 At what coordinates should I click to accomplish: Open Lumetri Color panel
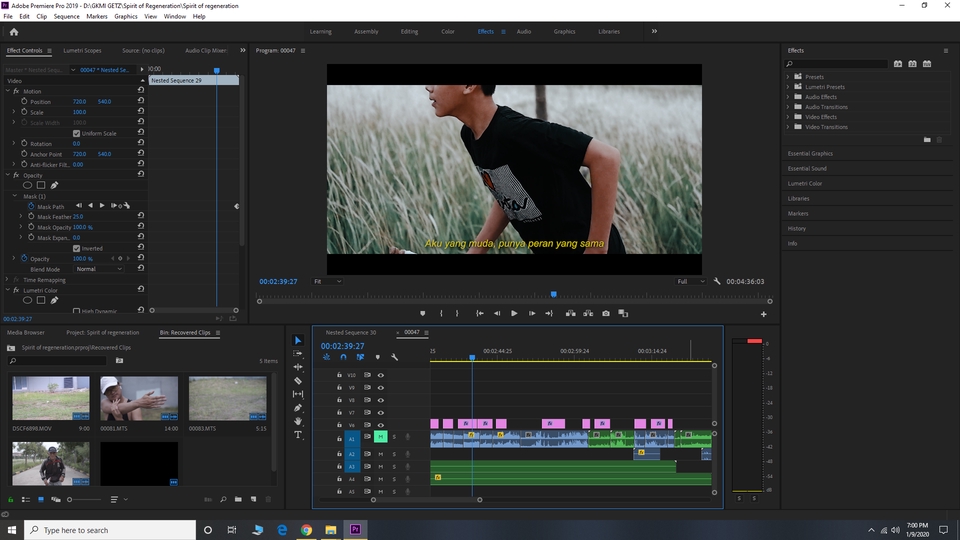[x=805, y=184]
